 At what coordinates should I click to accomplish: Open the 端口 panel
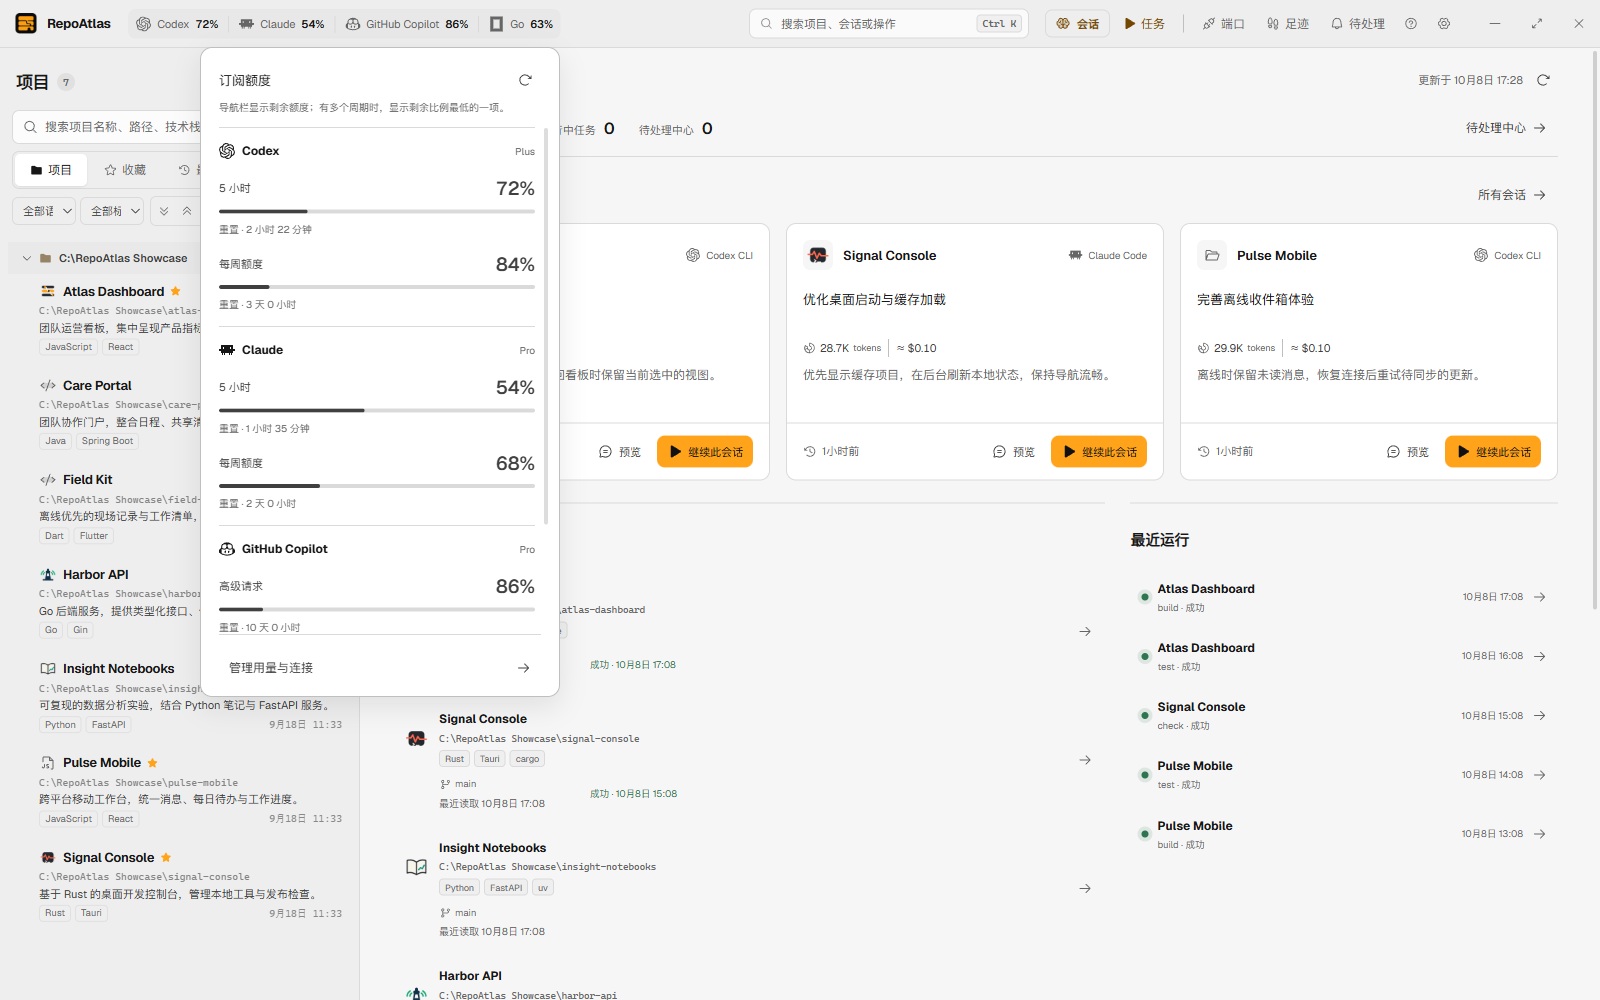tap(1223, 24)
